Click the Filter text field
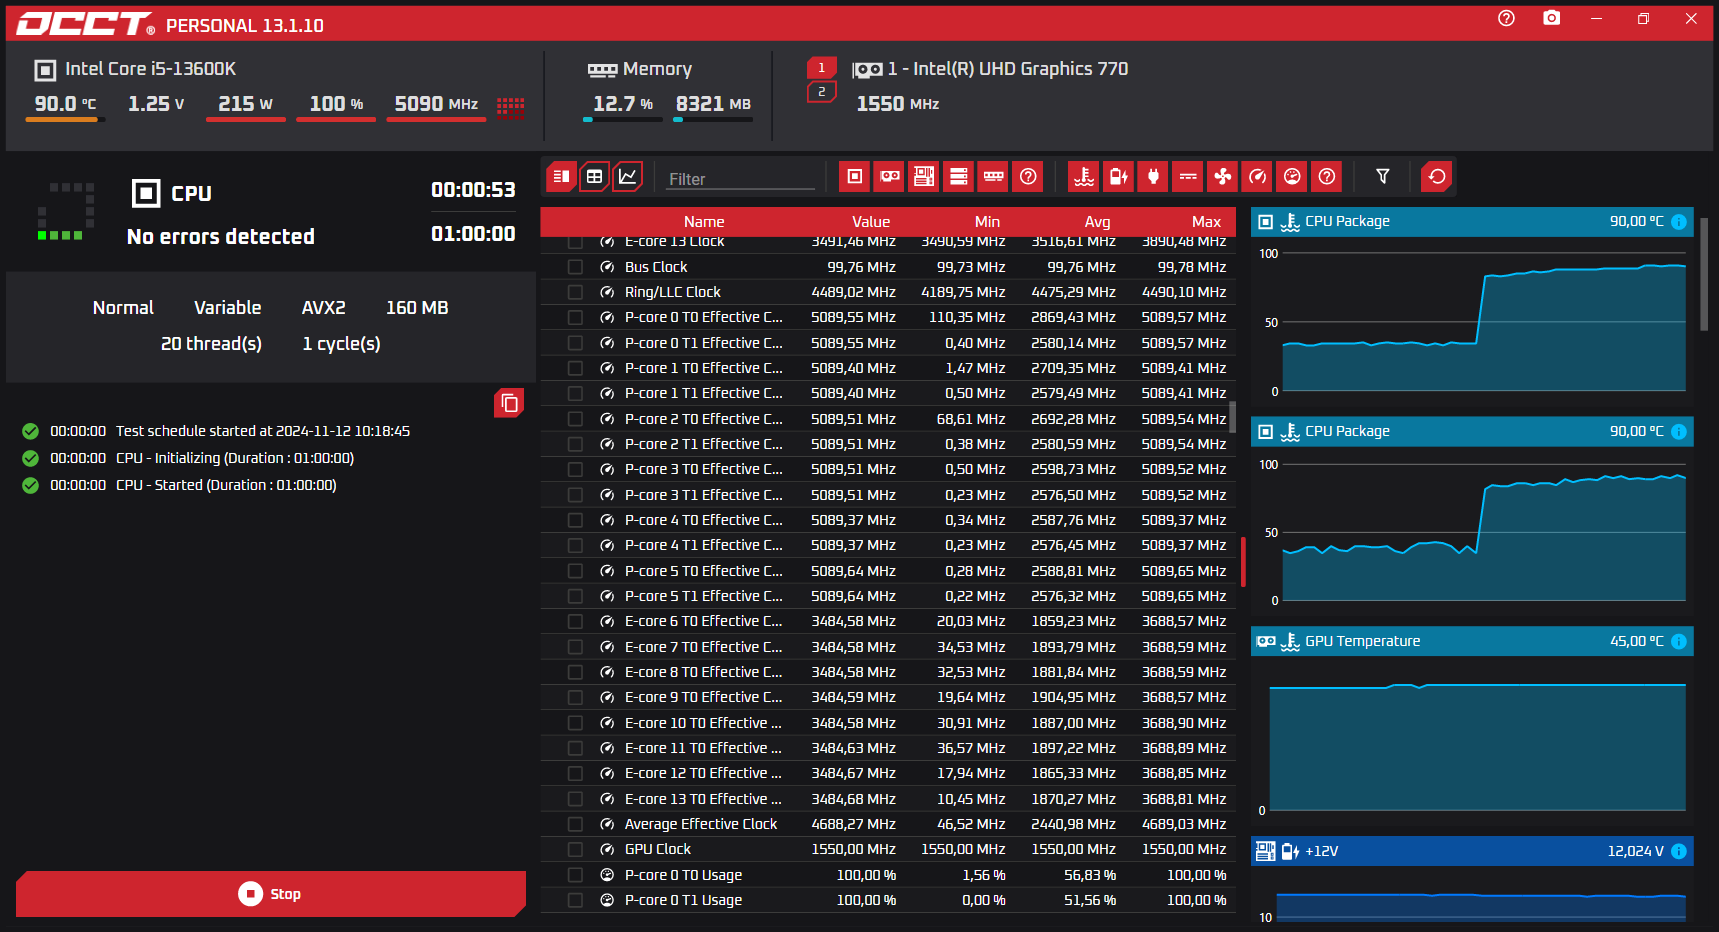The image size is (1719, 932). click(741, 179)
